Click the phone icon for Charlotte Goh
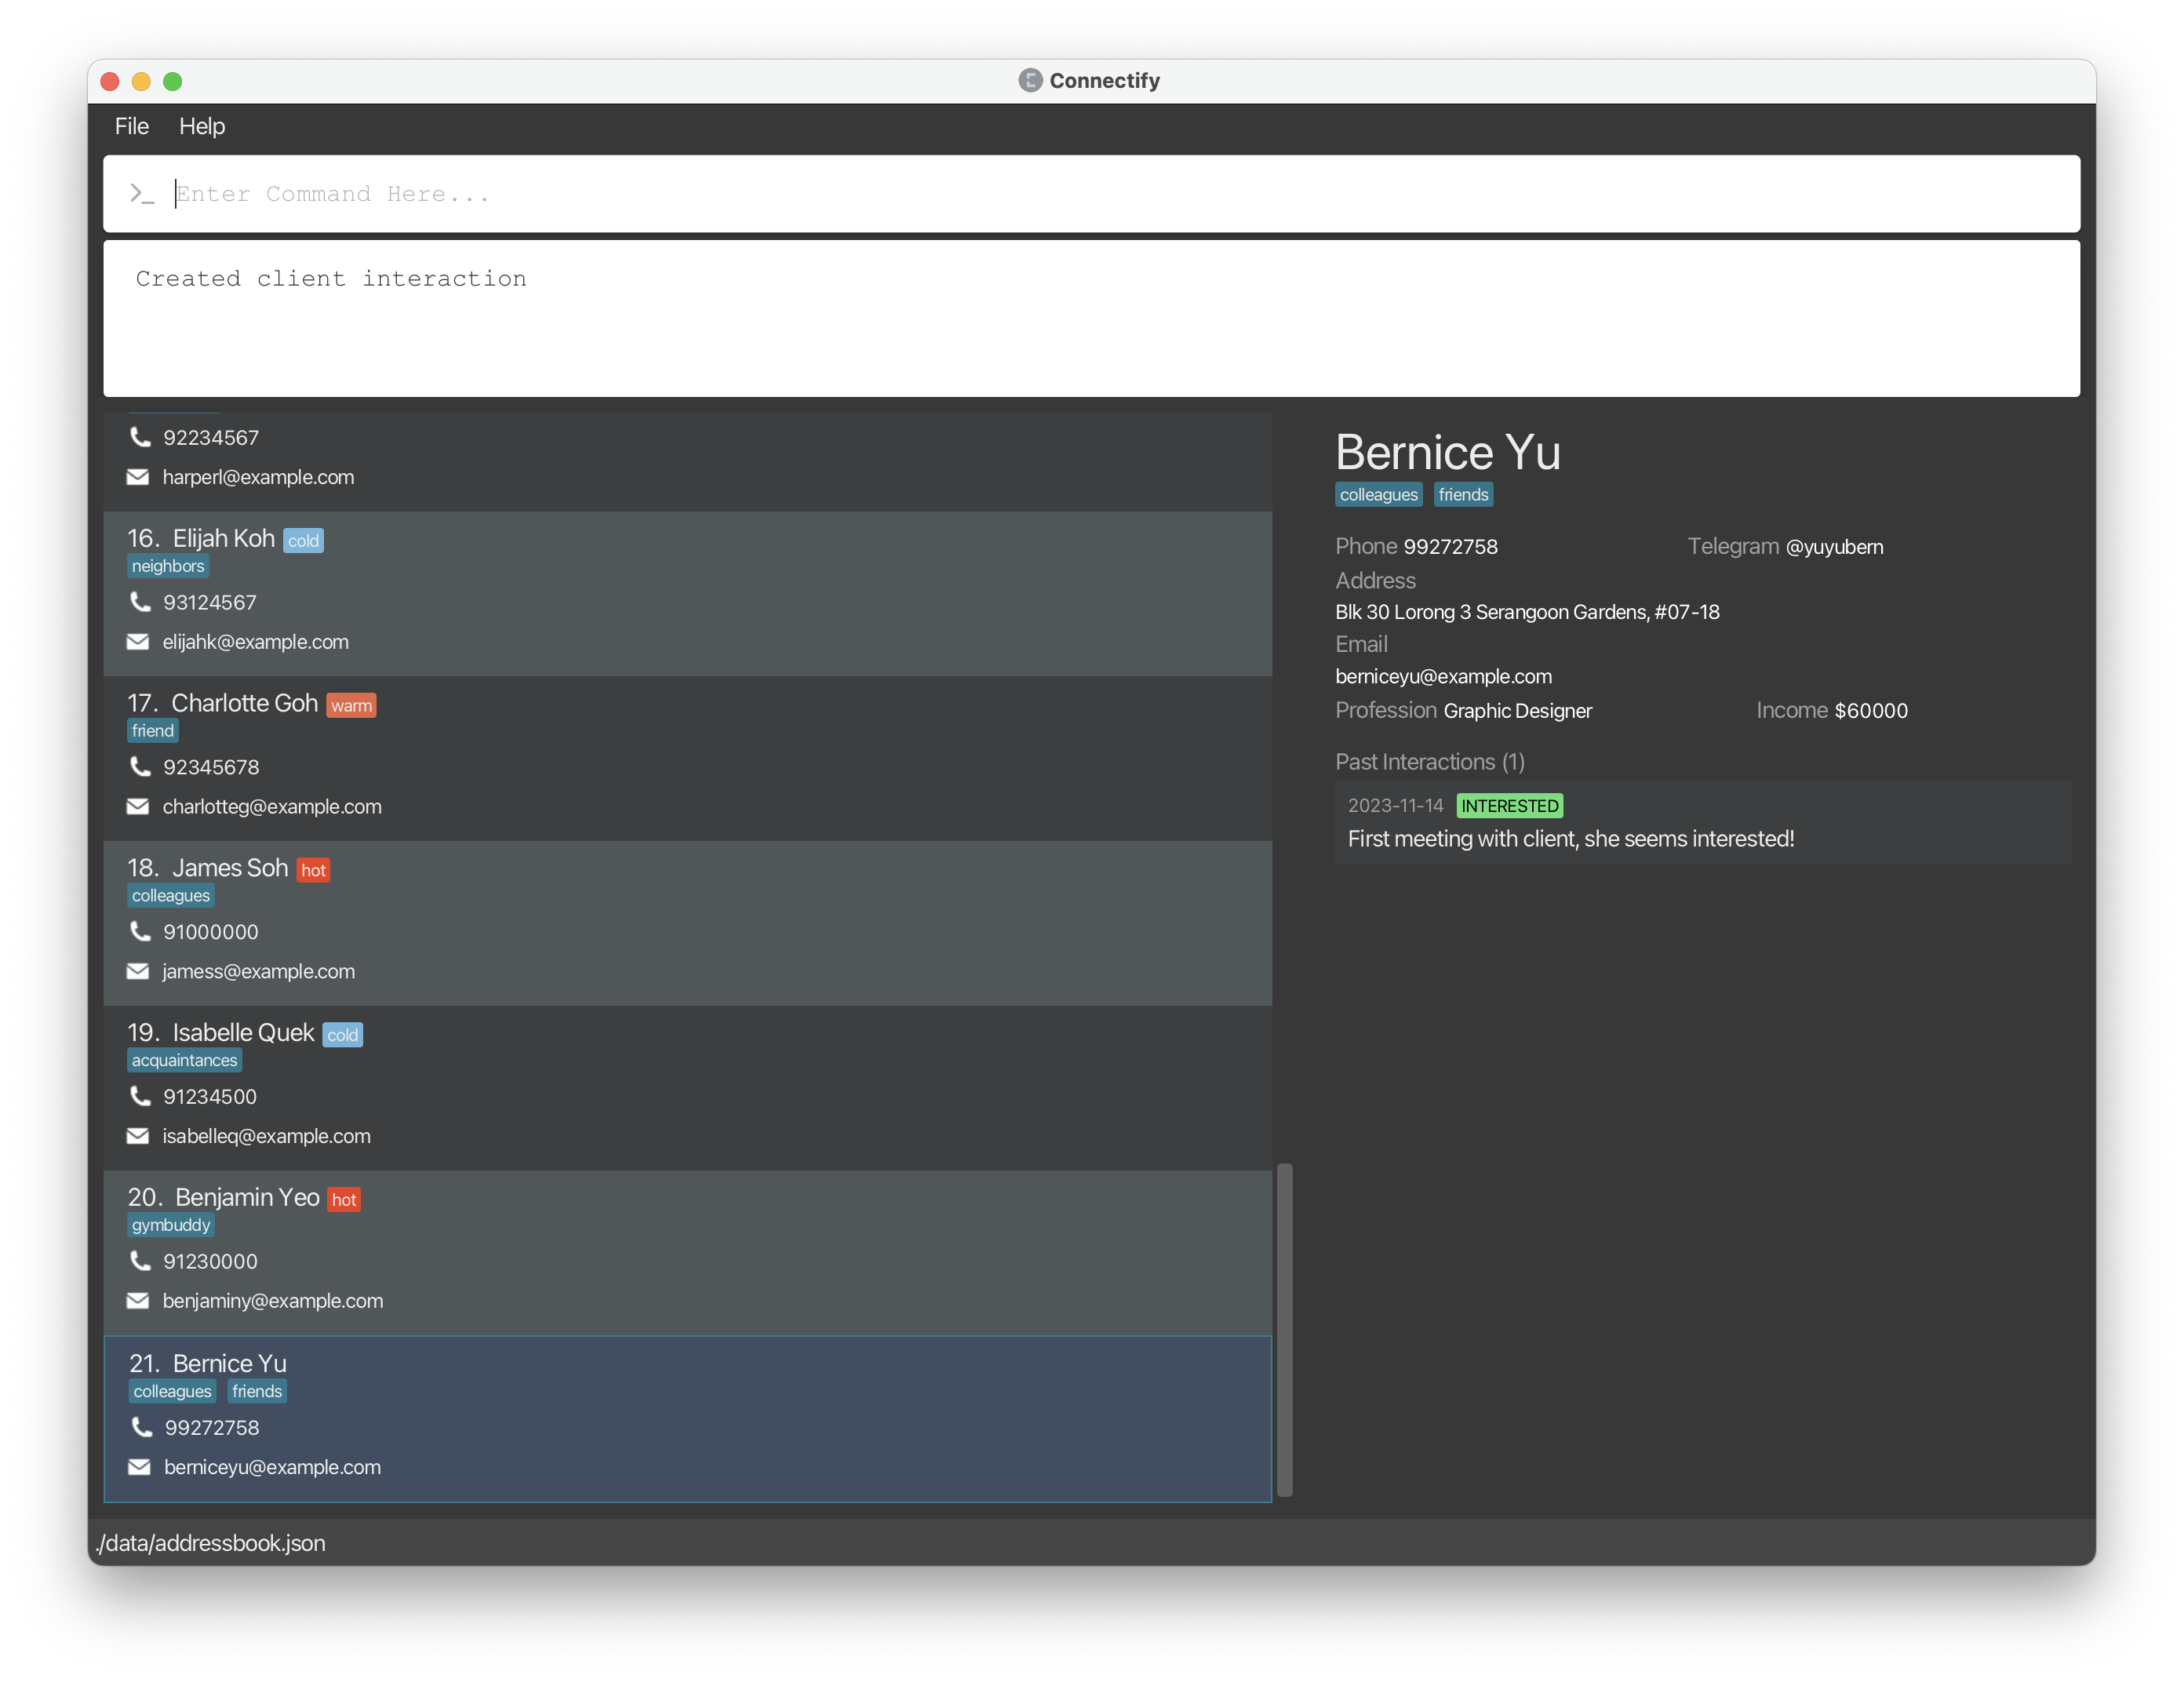Screen dimensions: 2184x1682 pos(140,766)
